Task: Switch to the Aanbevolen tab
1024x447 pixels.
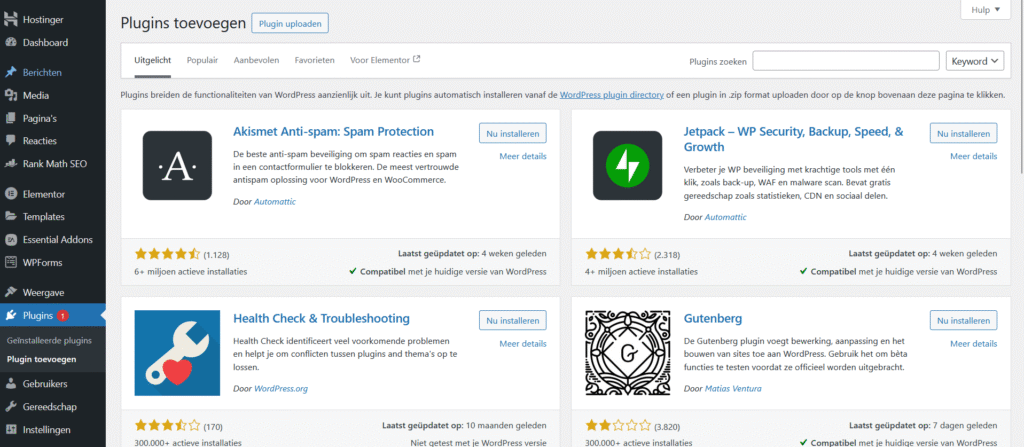Action: 257,60
